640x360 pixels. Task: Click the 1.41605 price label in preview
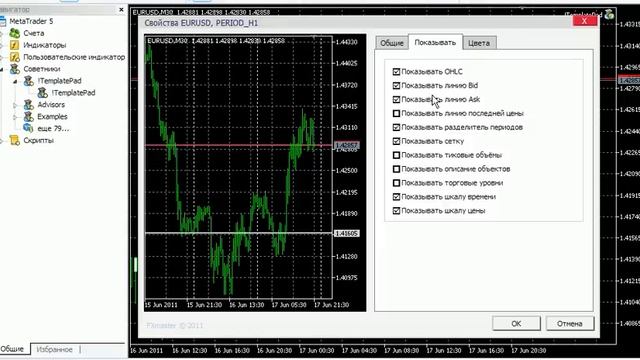(347, 233)
